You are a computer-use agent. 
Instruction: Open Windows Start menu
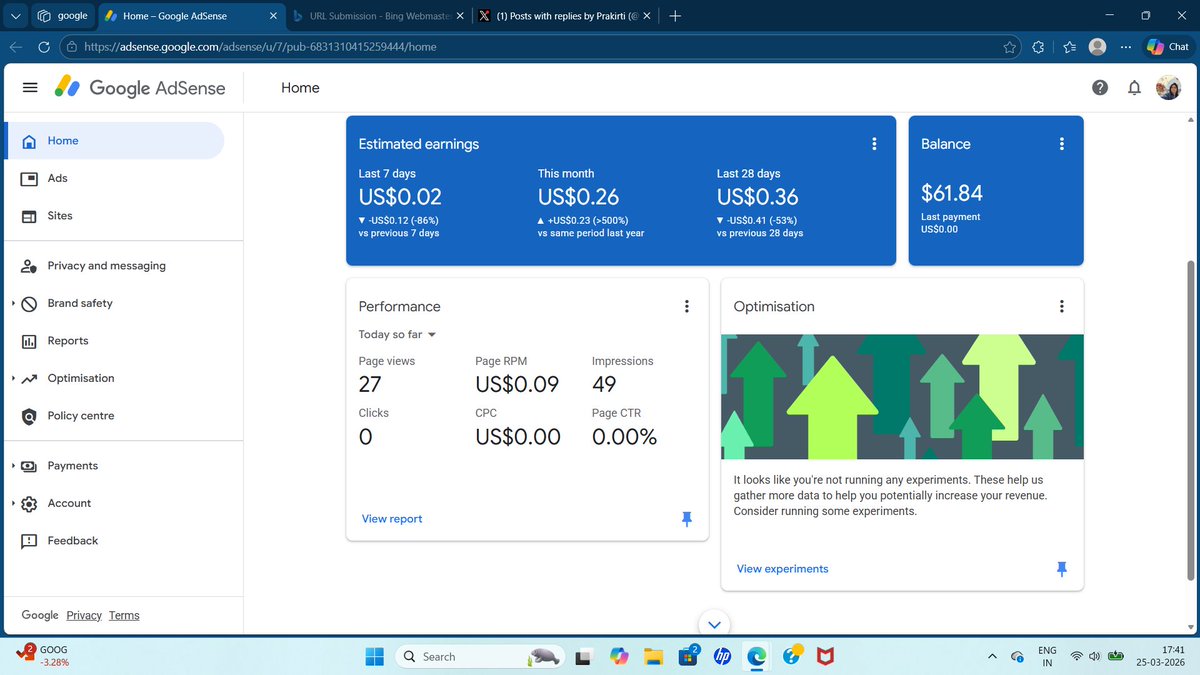(374, 657)
